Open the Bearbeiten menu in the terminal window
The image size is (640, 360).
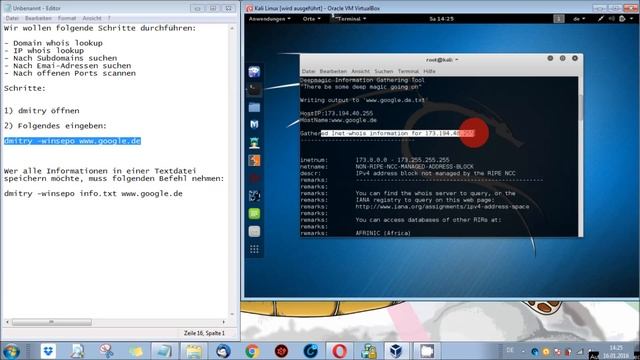pos(333,71)
